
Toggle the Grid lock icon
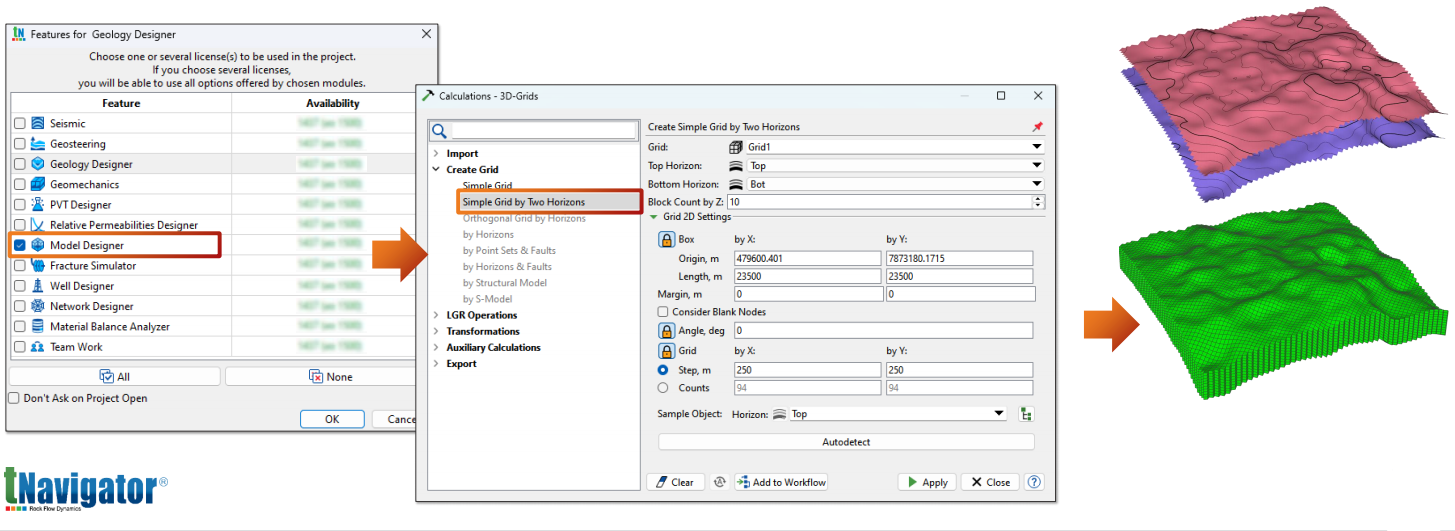(666, 351)
